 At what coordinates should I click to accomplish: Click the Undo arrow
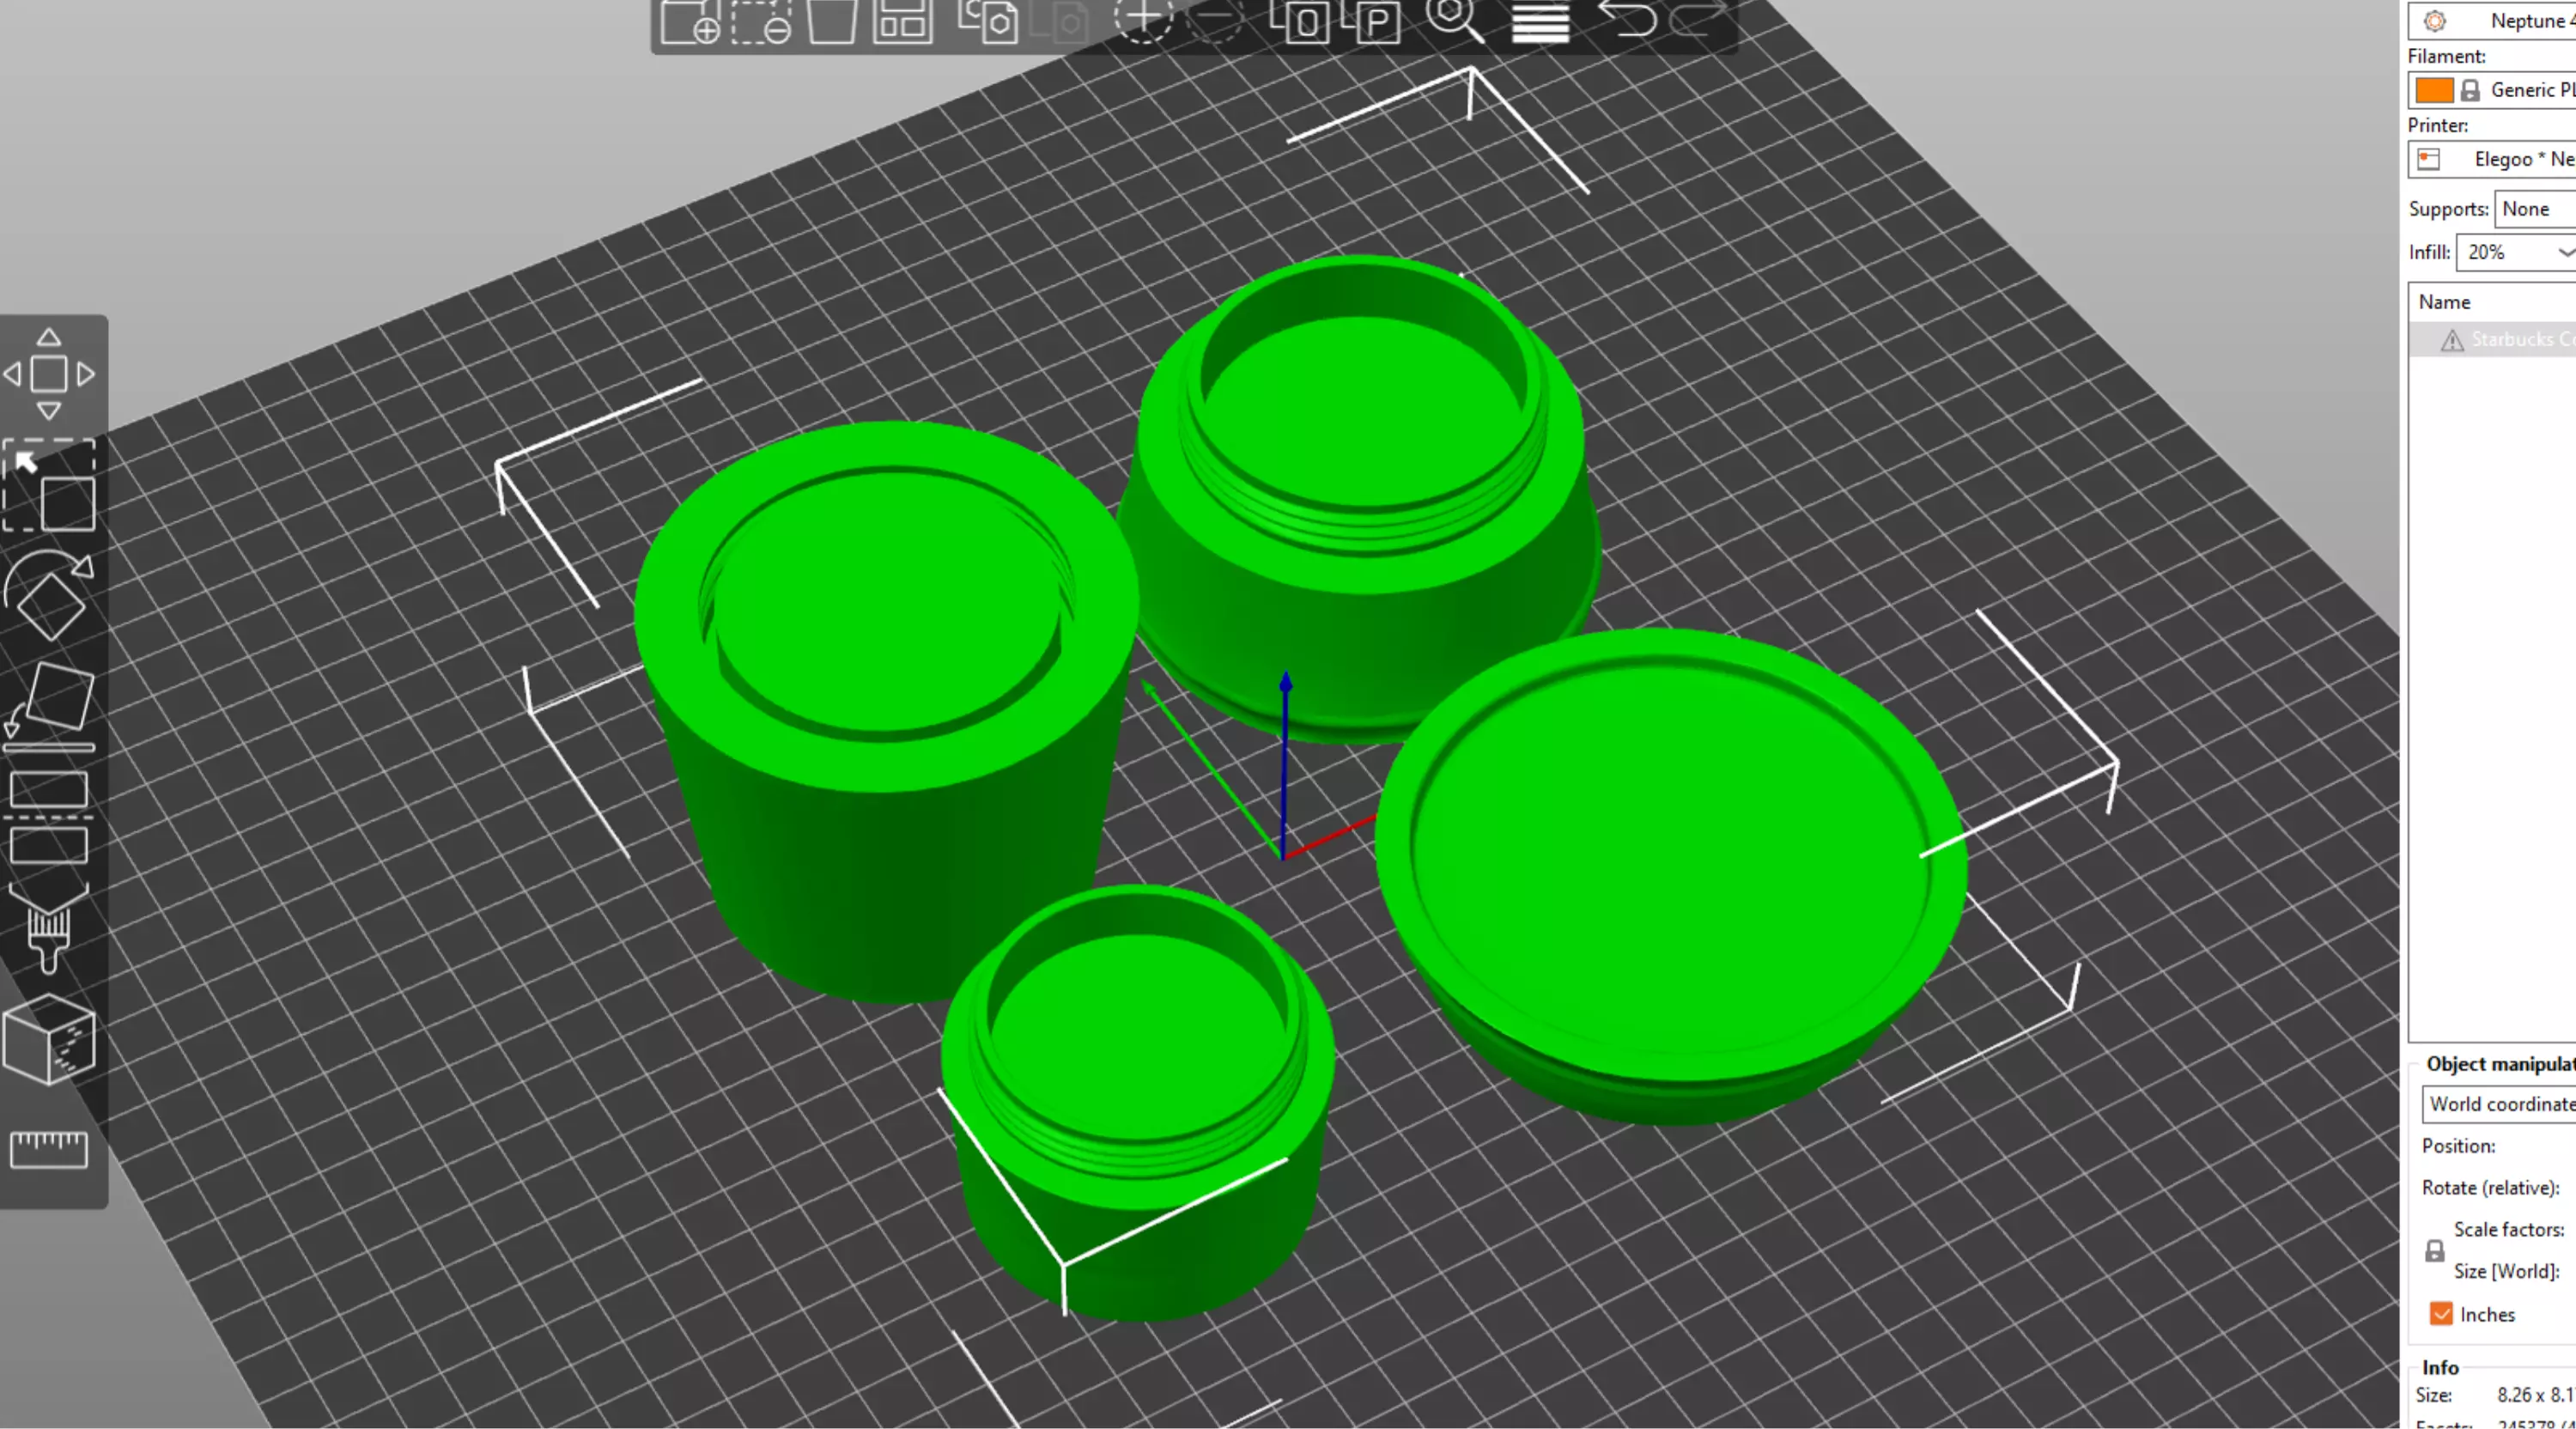[1626, 19]
